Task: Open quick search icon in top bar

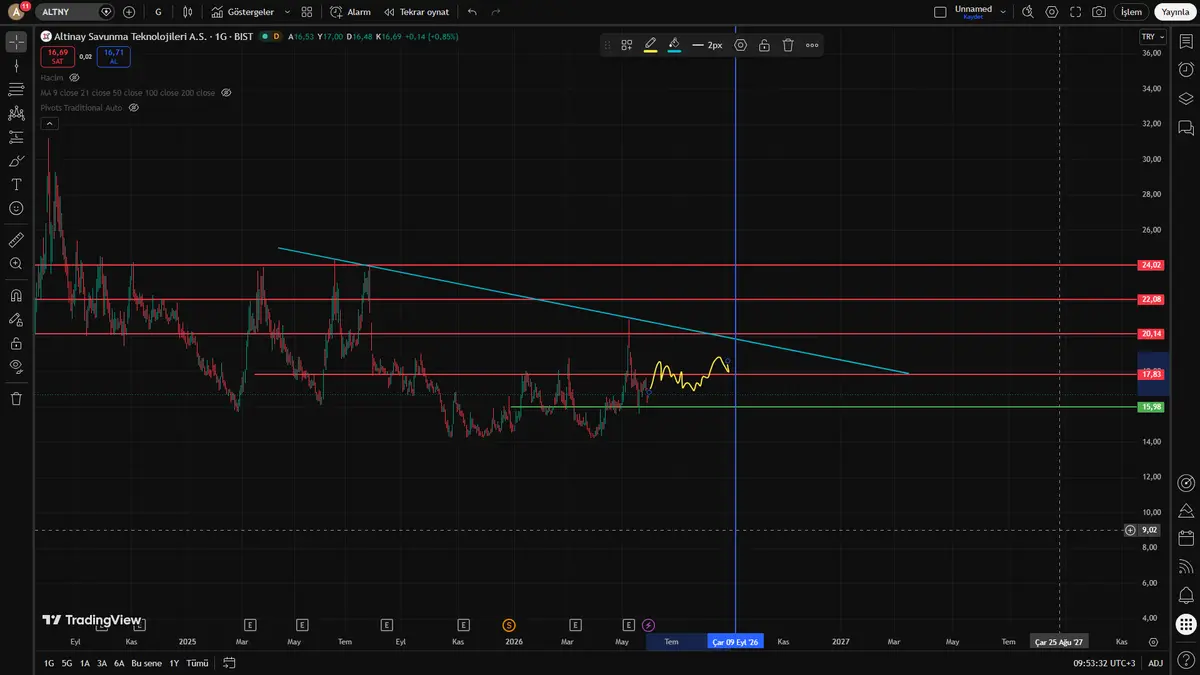Action: tap(1027, 12)
